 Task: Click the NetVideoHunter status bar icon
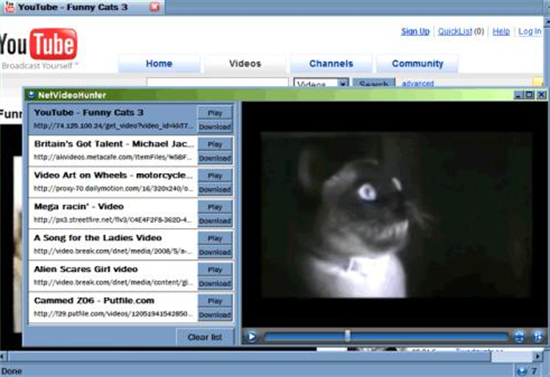coord(522,371)
